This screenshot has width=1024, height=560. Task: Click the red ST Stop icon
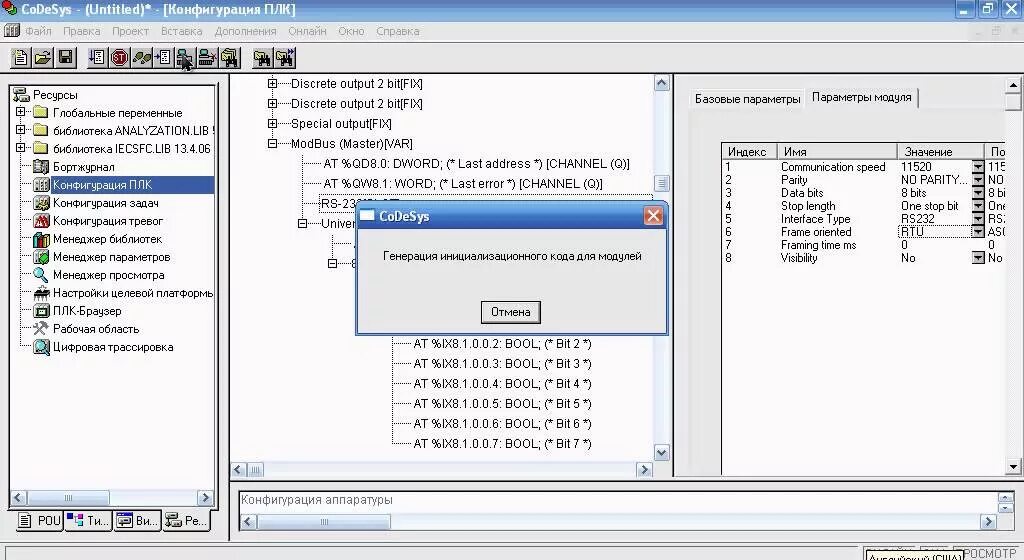point(119,58)
